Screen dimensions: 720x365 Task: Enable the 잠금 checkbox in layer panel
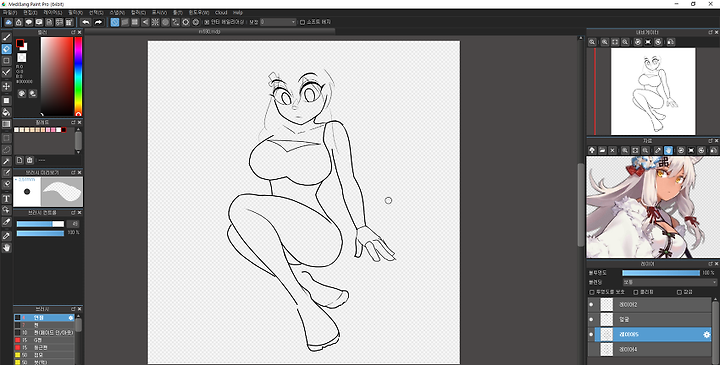coord(679,292)
